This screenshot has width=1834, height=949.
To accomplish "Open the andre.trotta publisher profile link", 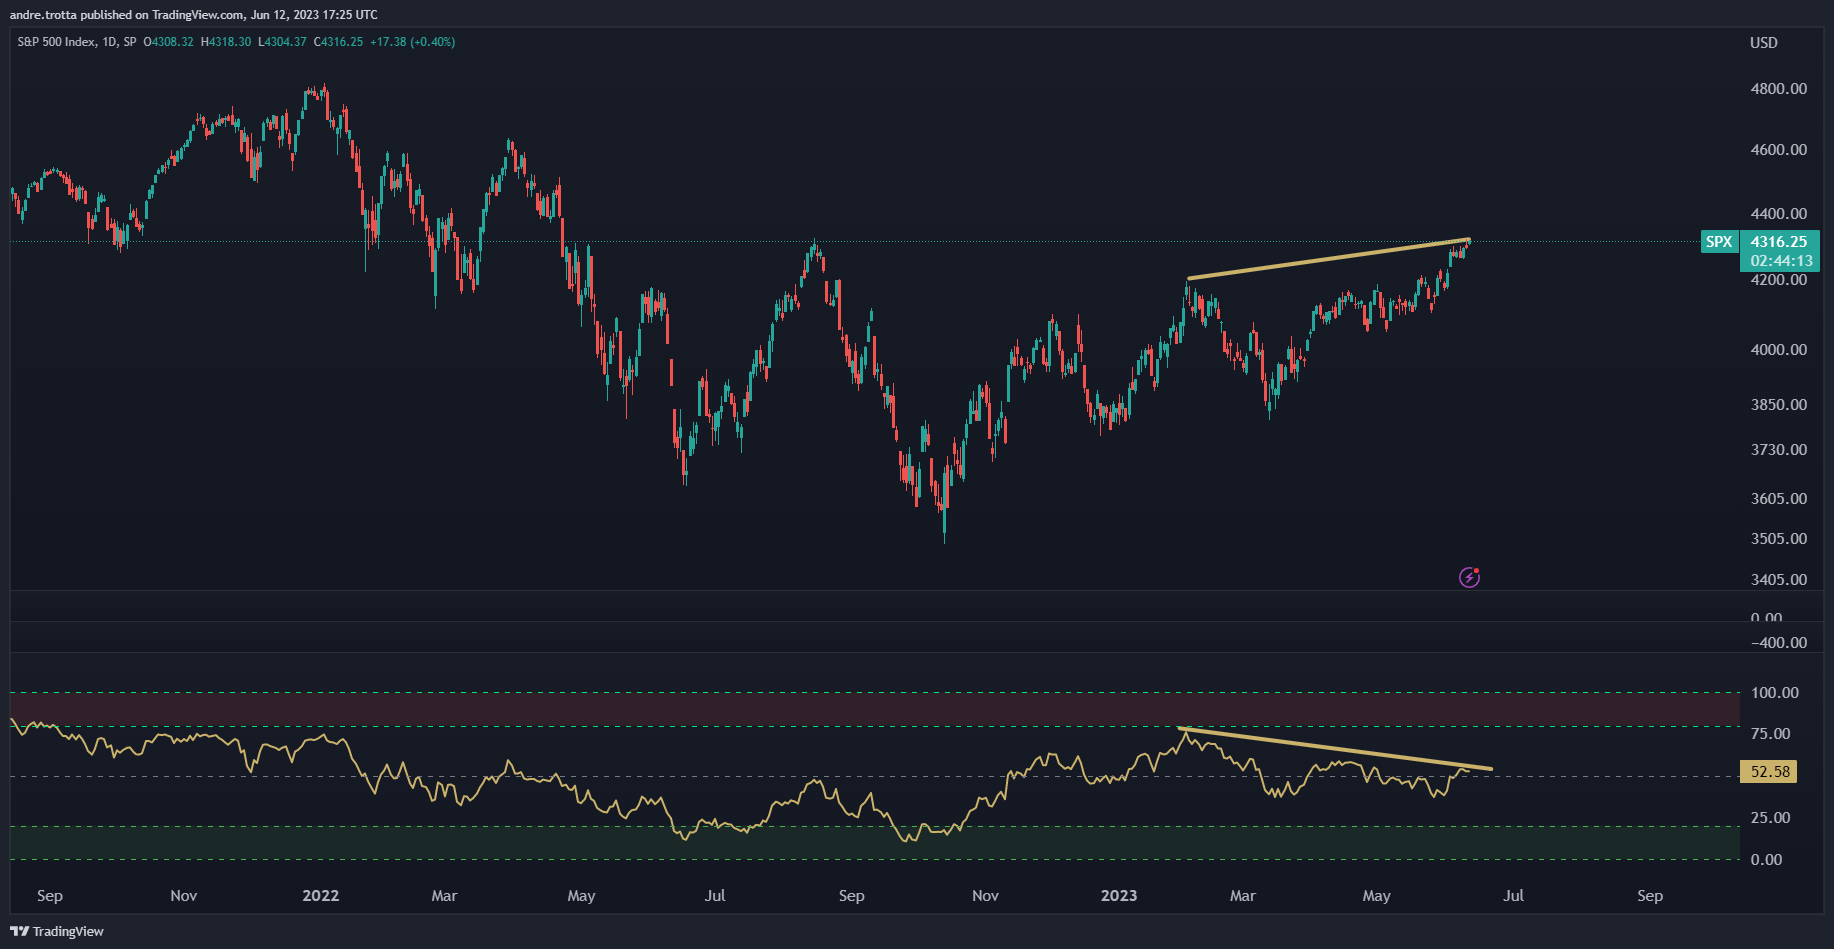I will [44, 14].
